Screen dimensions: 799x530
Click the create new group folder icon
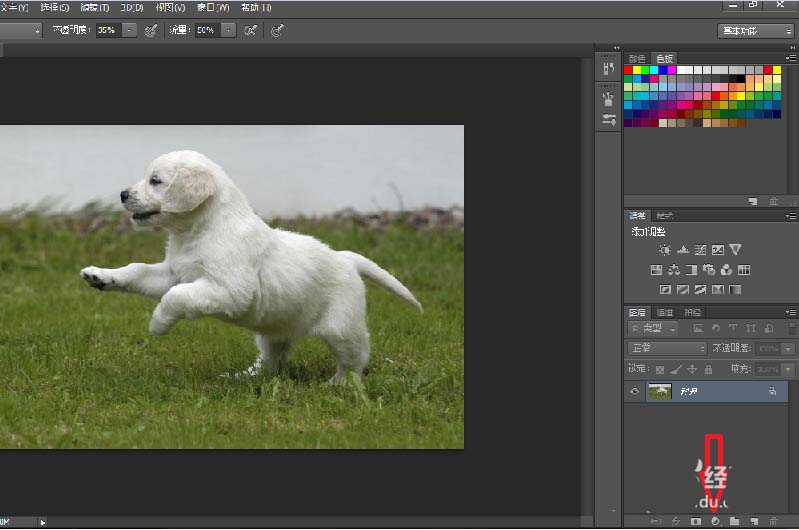(734, 521)
